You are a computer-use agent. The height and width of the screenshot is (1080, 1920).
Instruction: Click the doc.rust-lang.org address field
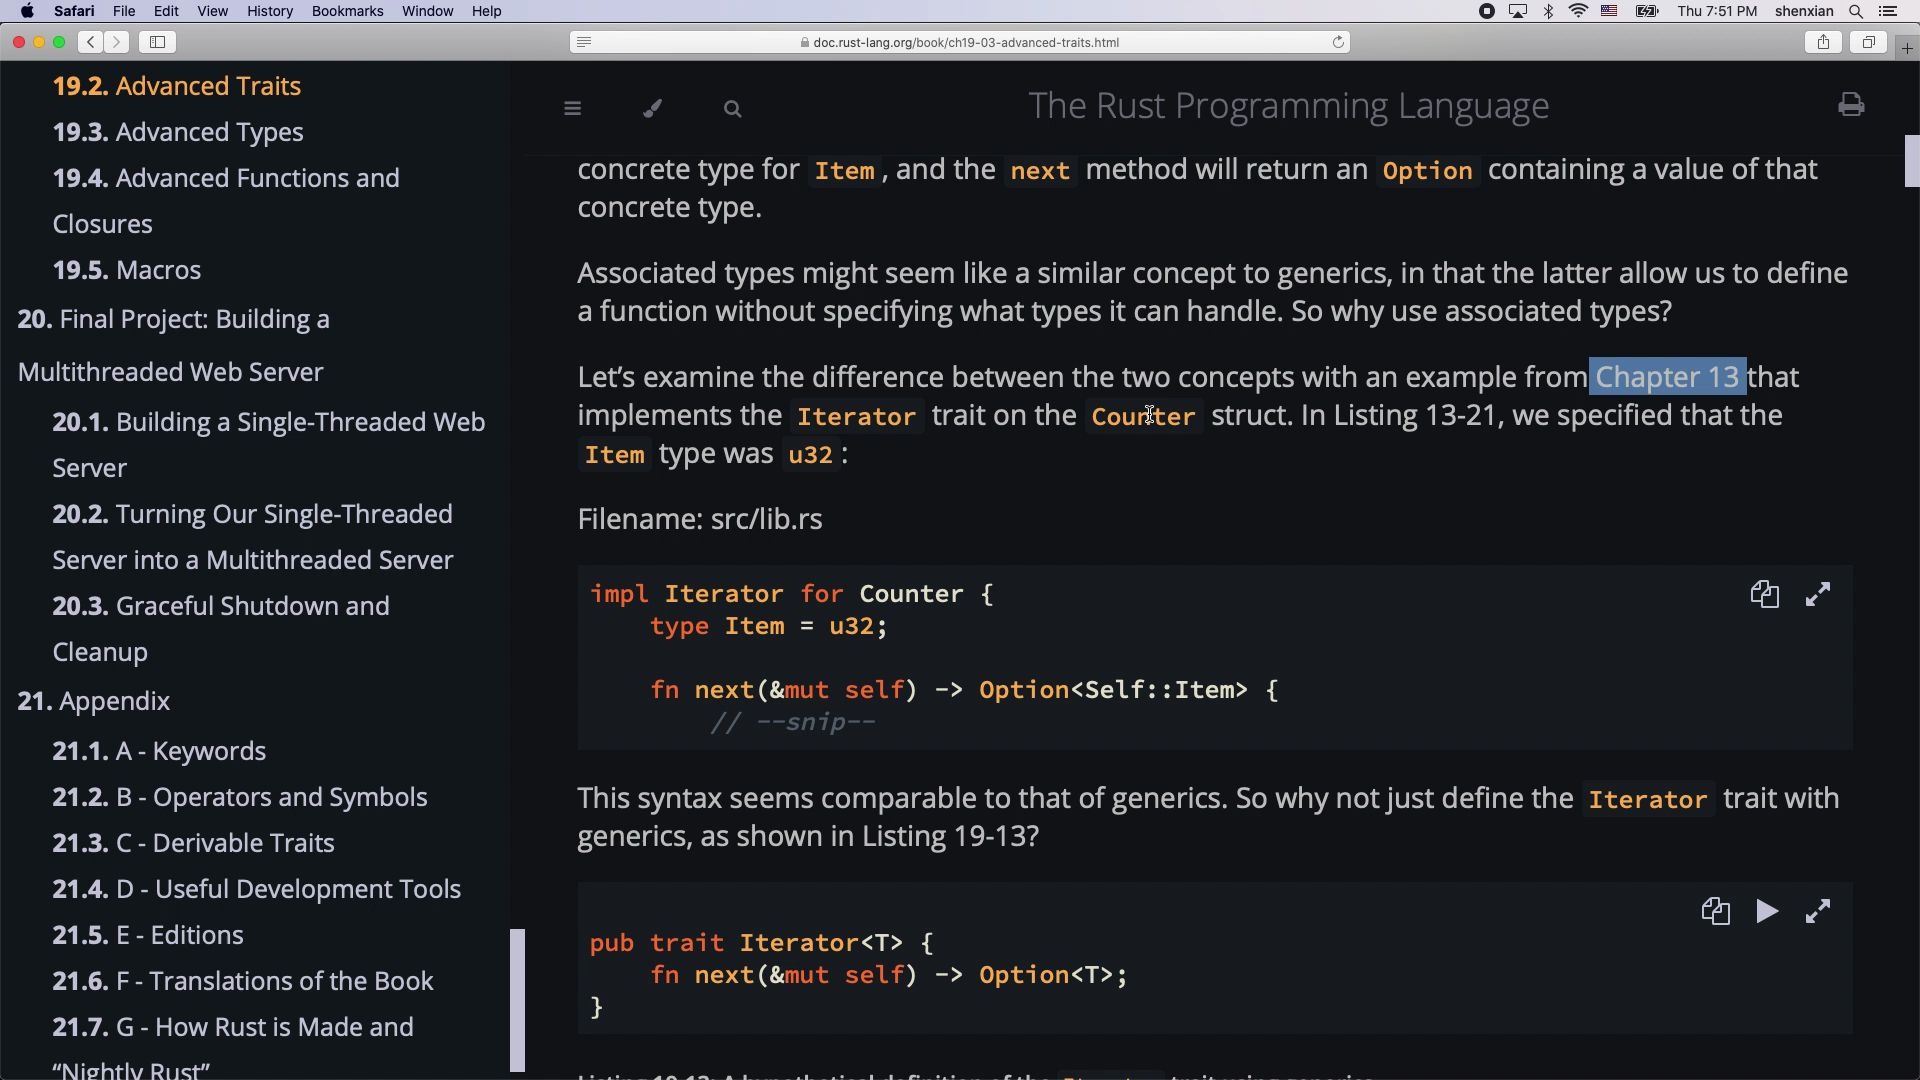tap(965, 42)
